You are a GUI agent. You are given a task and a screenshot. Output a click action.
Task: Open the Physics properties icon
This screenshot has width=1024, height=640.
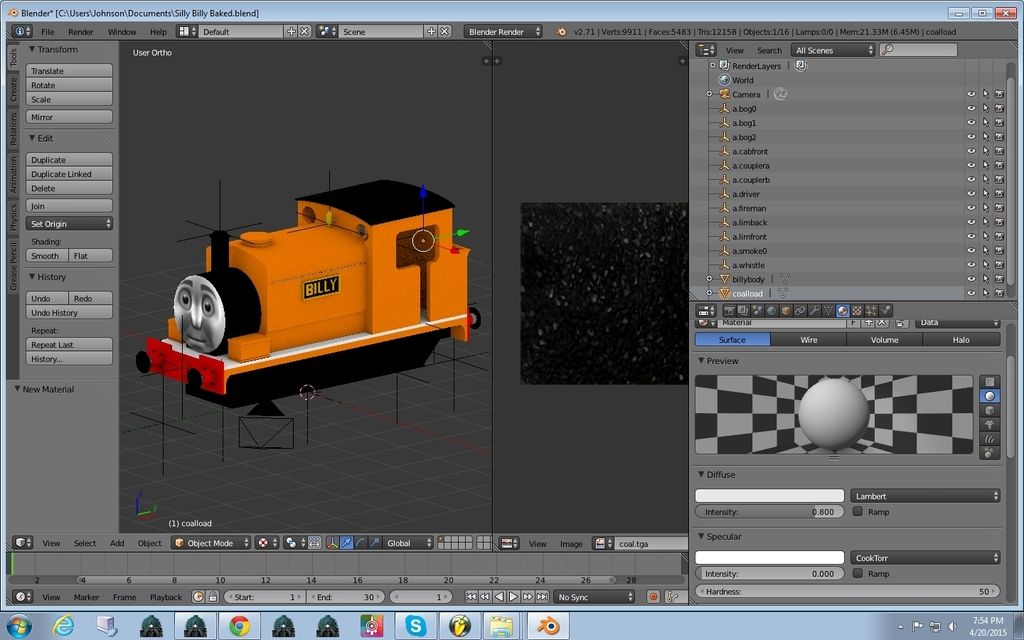click(886, 311)
